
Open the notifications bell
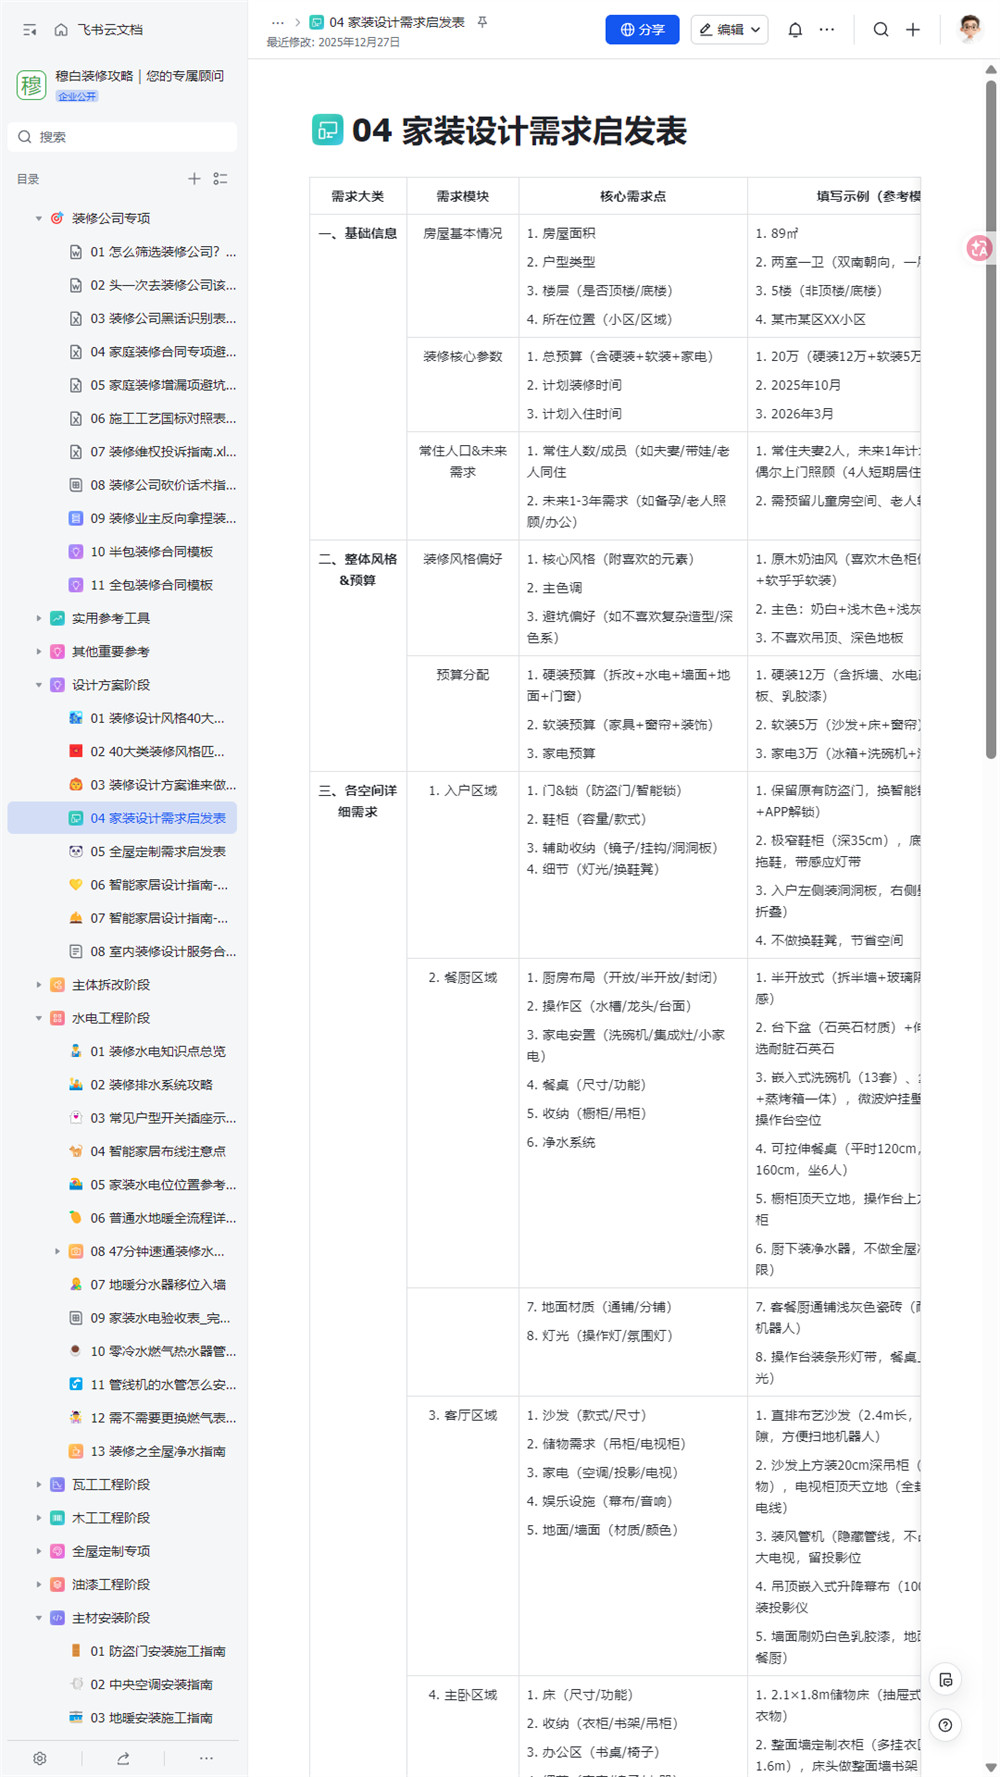click(795, 30)
